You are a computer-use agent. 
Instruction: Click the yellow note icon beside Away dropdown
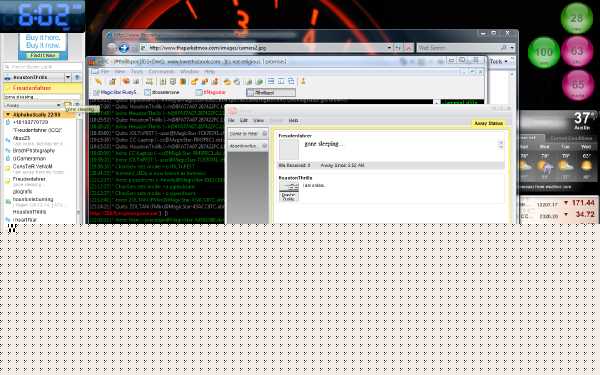pyautogui.click(x=67, y=105)
